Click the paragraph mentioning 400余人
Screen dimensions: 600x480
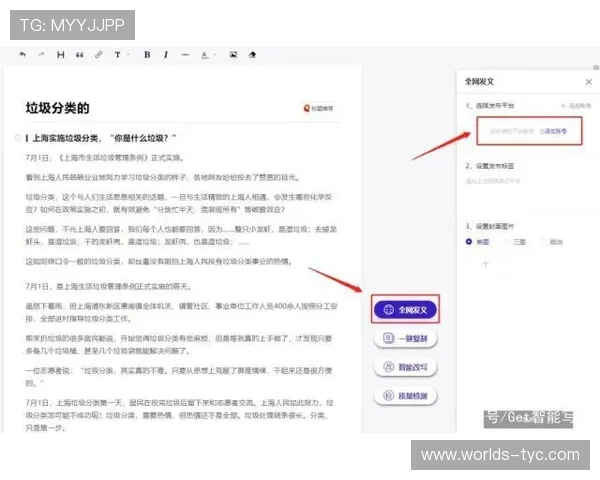(x=181, y=312)
